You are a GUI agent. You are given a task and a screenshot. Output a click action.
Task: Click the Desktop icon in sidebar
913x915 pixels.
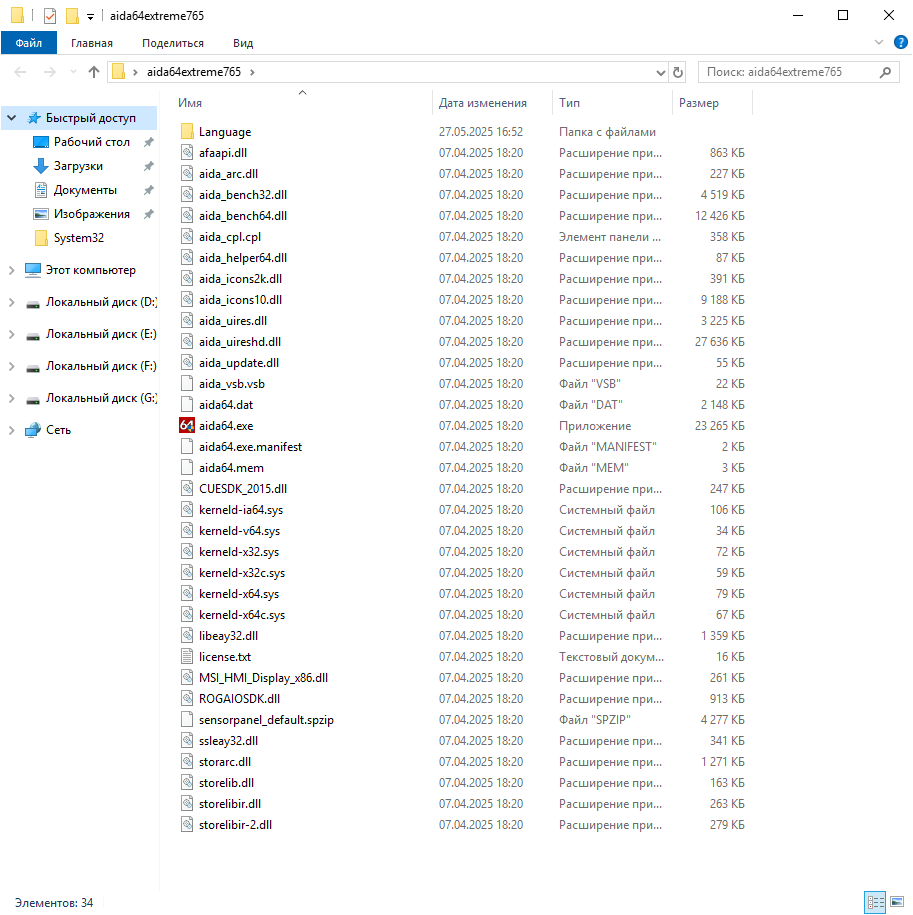pyautogui.click(x=41, y=142)
